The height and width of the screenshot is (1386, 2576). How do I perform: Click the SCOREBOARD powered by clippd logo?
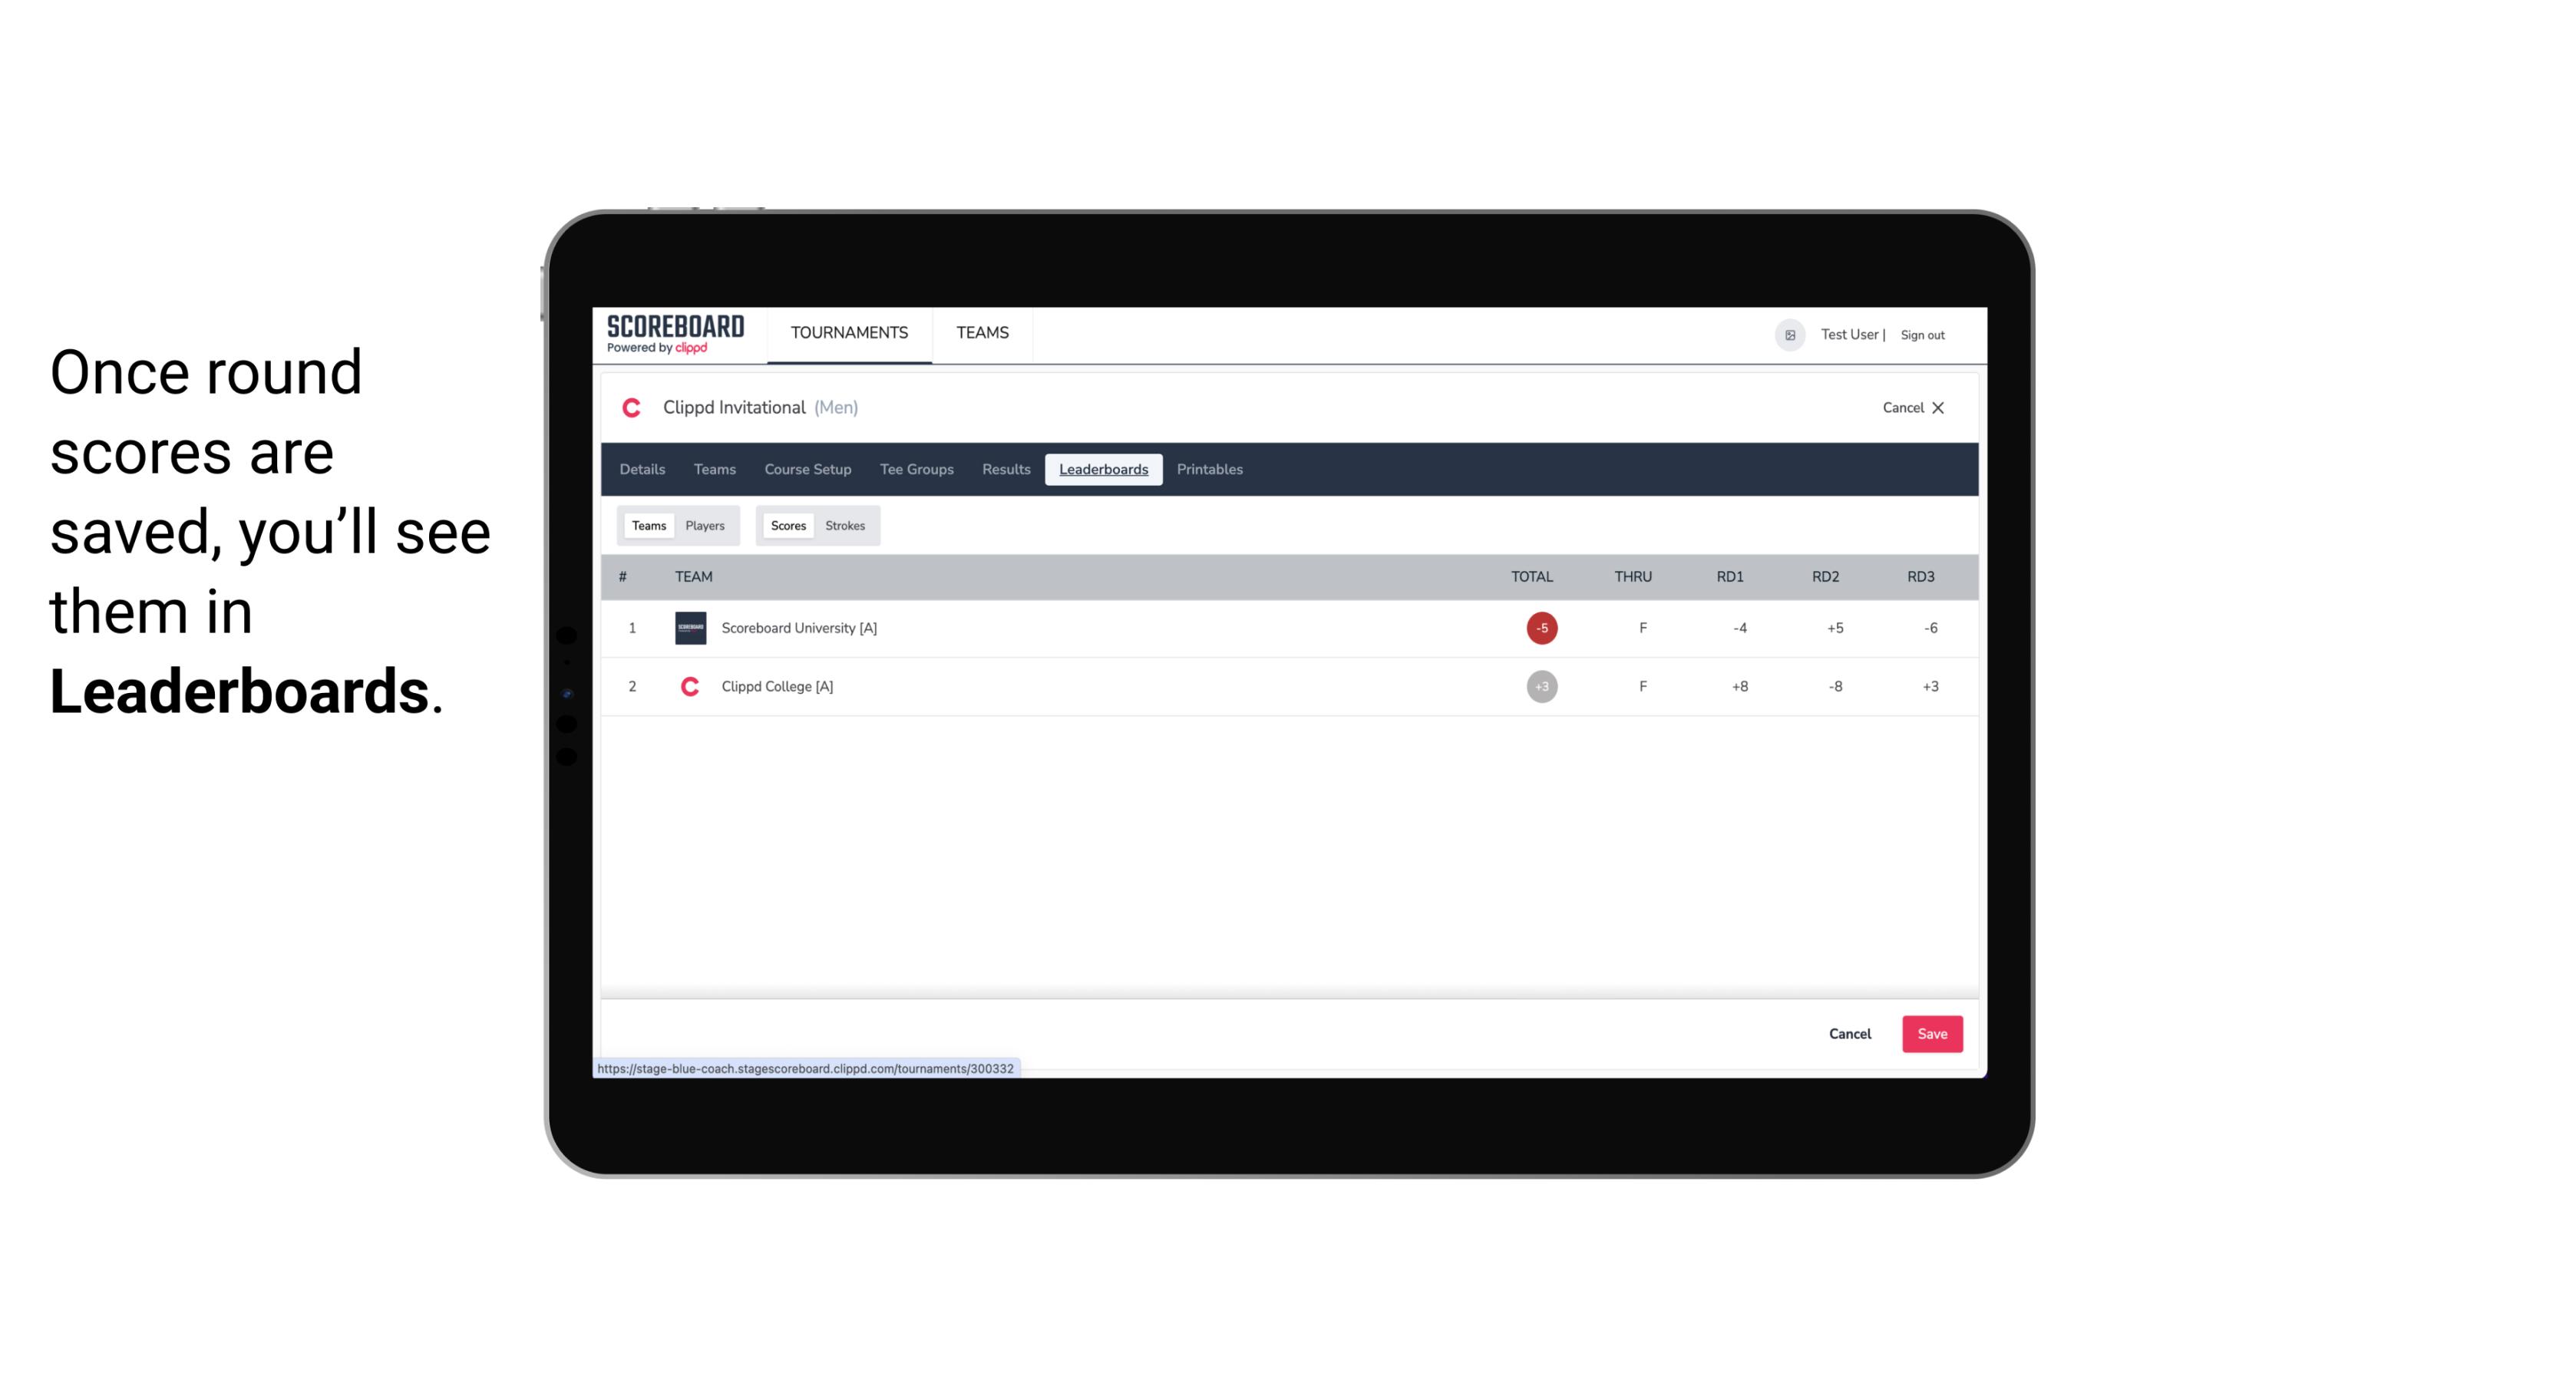[674, 335]
